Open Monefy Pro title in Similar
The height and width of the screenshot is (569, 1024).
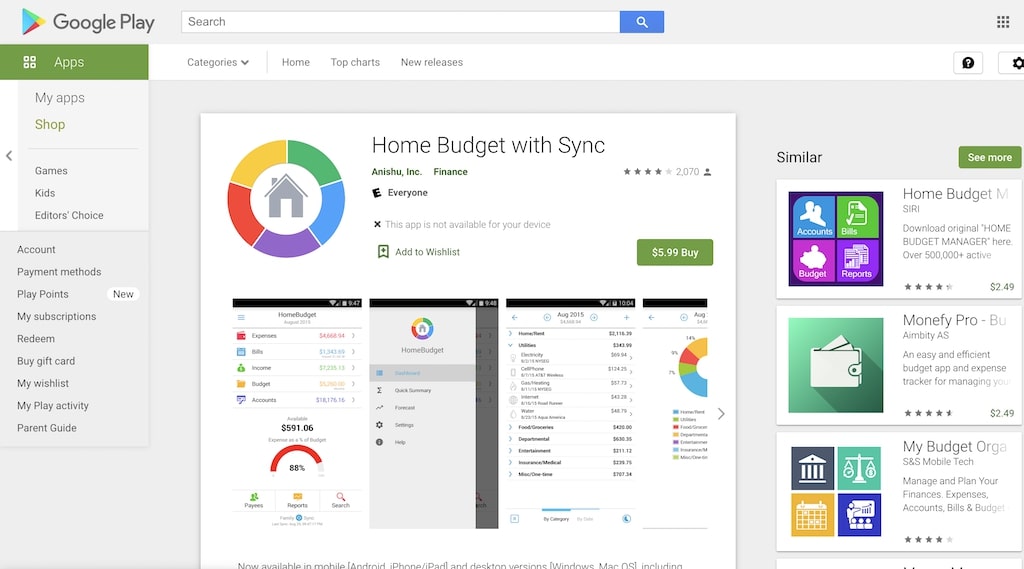point(954,320)
